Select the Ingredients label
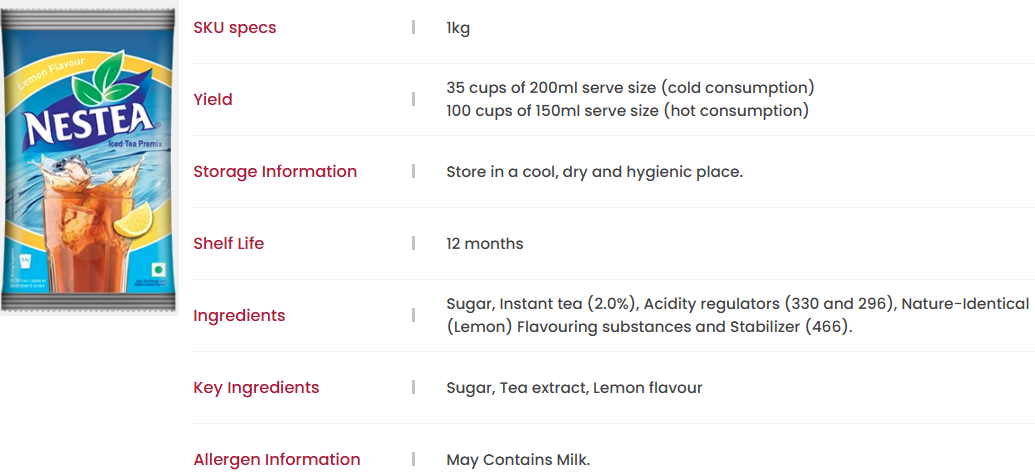1035x474 pixels. 239,316
